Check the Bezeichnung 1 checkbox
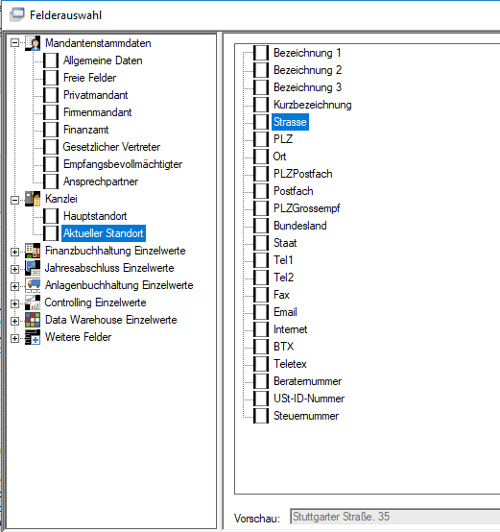 (261, 53)
